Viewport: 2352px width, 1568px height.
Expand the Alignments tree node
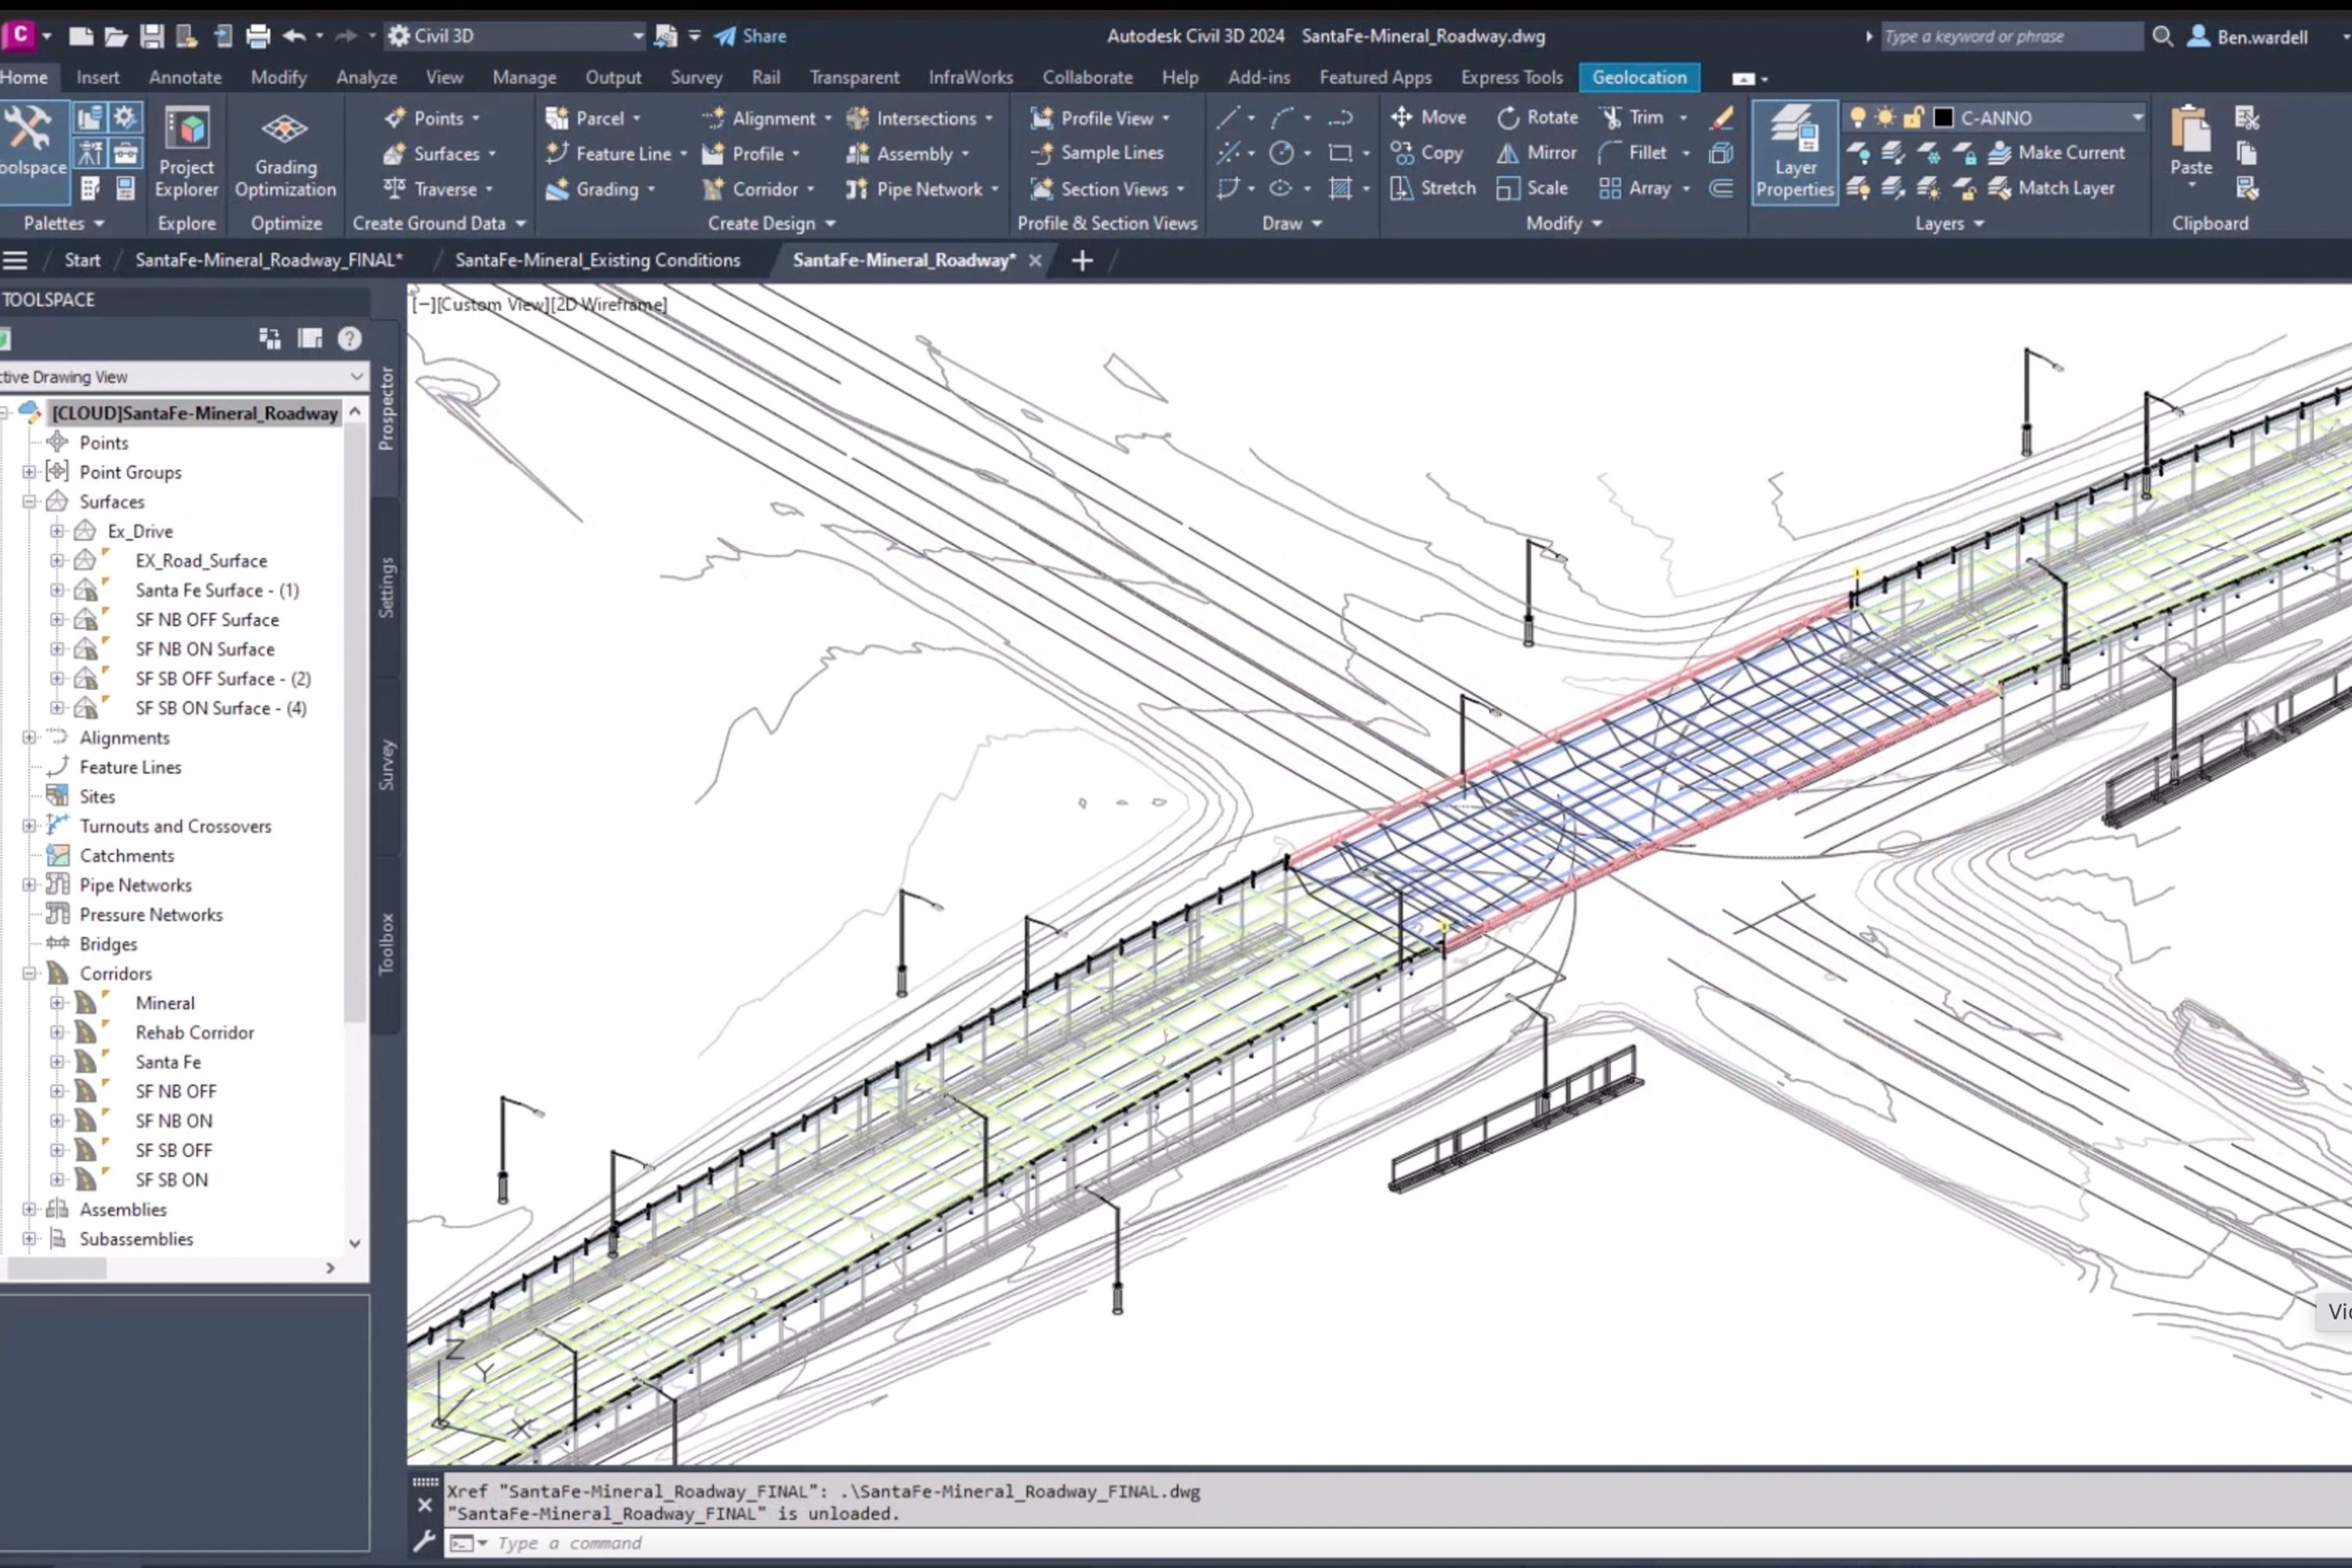(x=30, y=738)
